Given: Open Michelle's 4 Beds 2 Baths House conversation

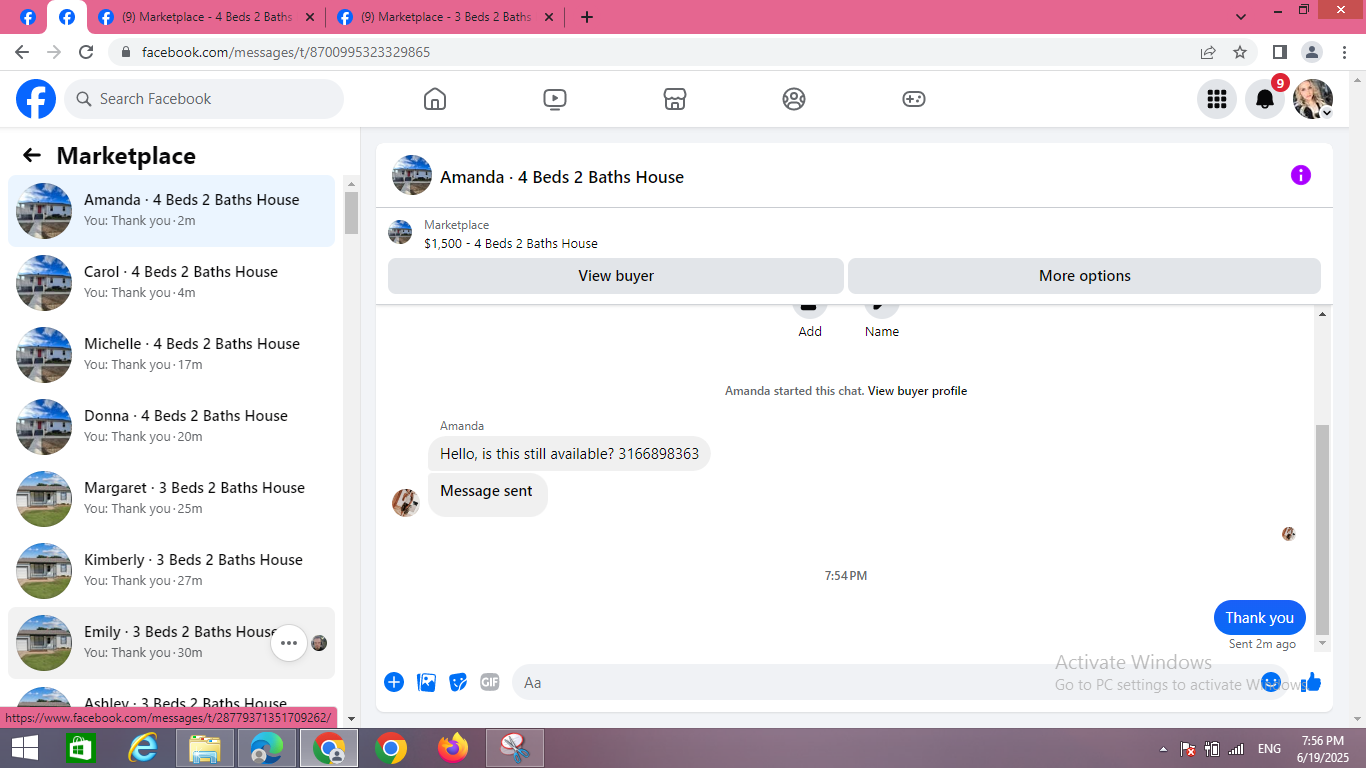Looking at the screenshot, I should coord(171,355).
